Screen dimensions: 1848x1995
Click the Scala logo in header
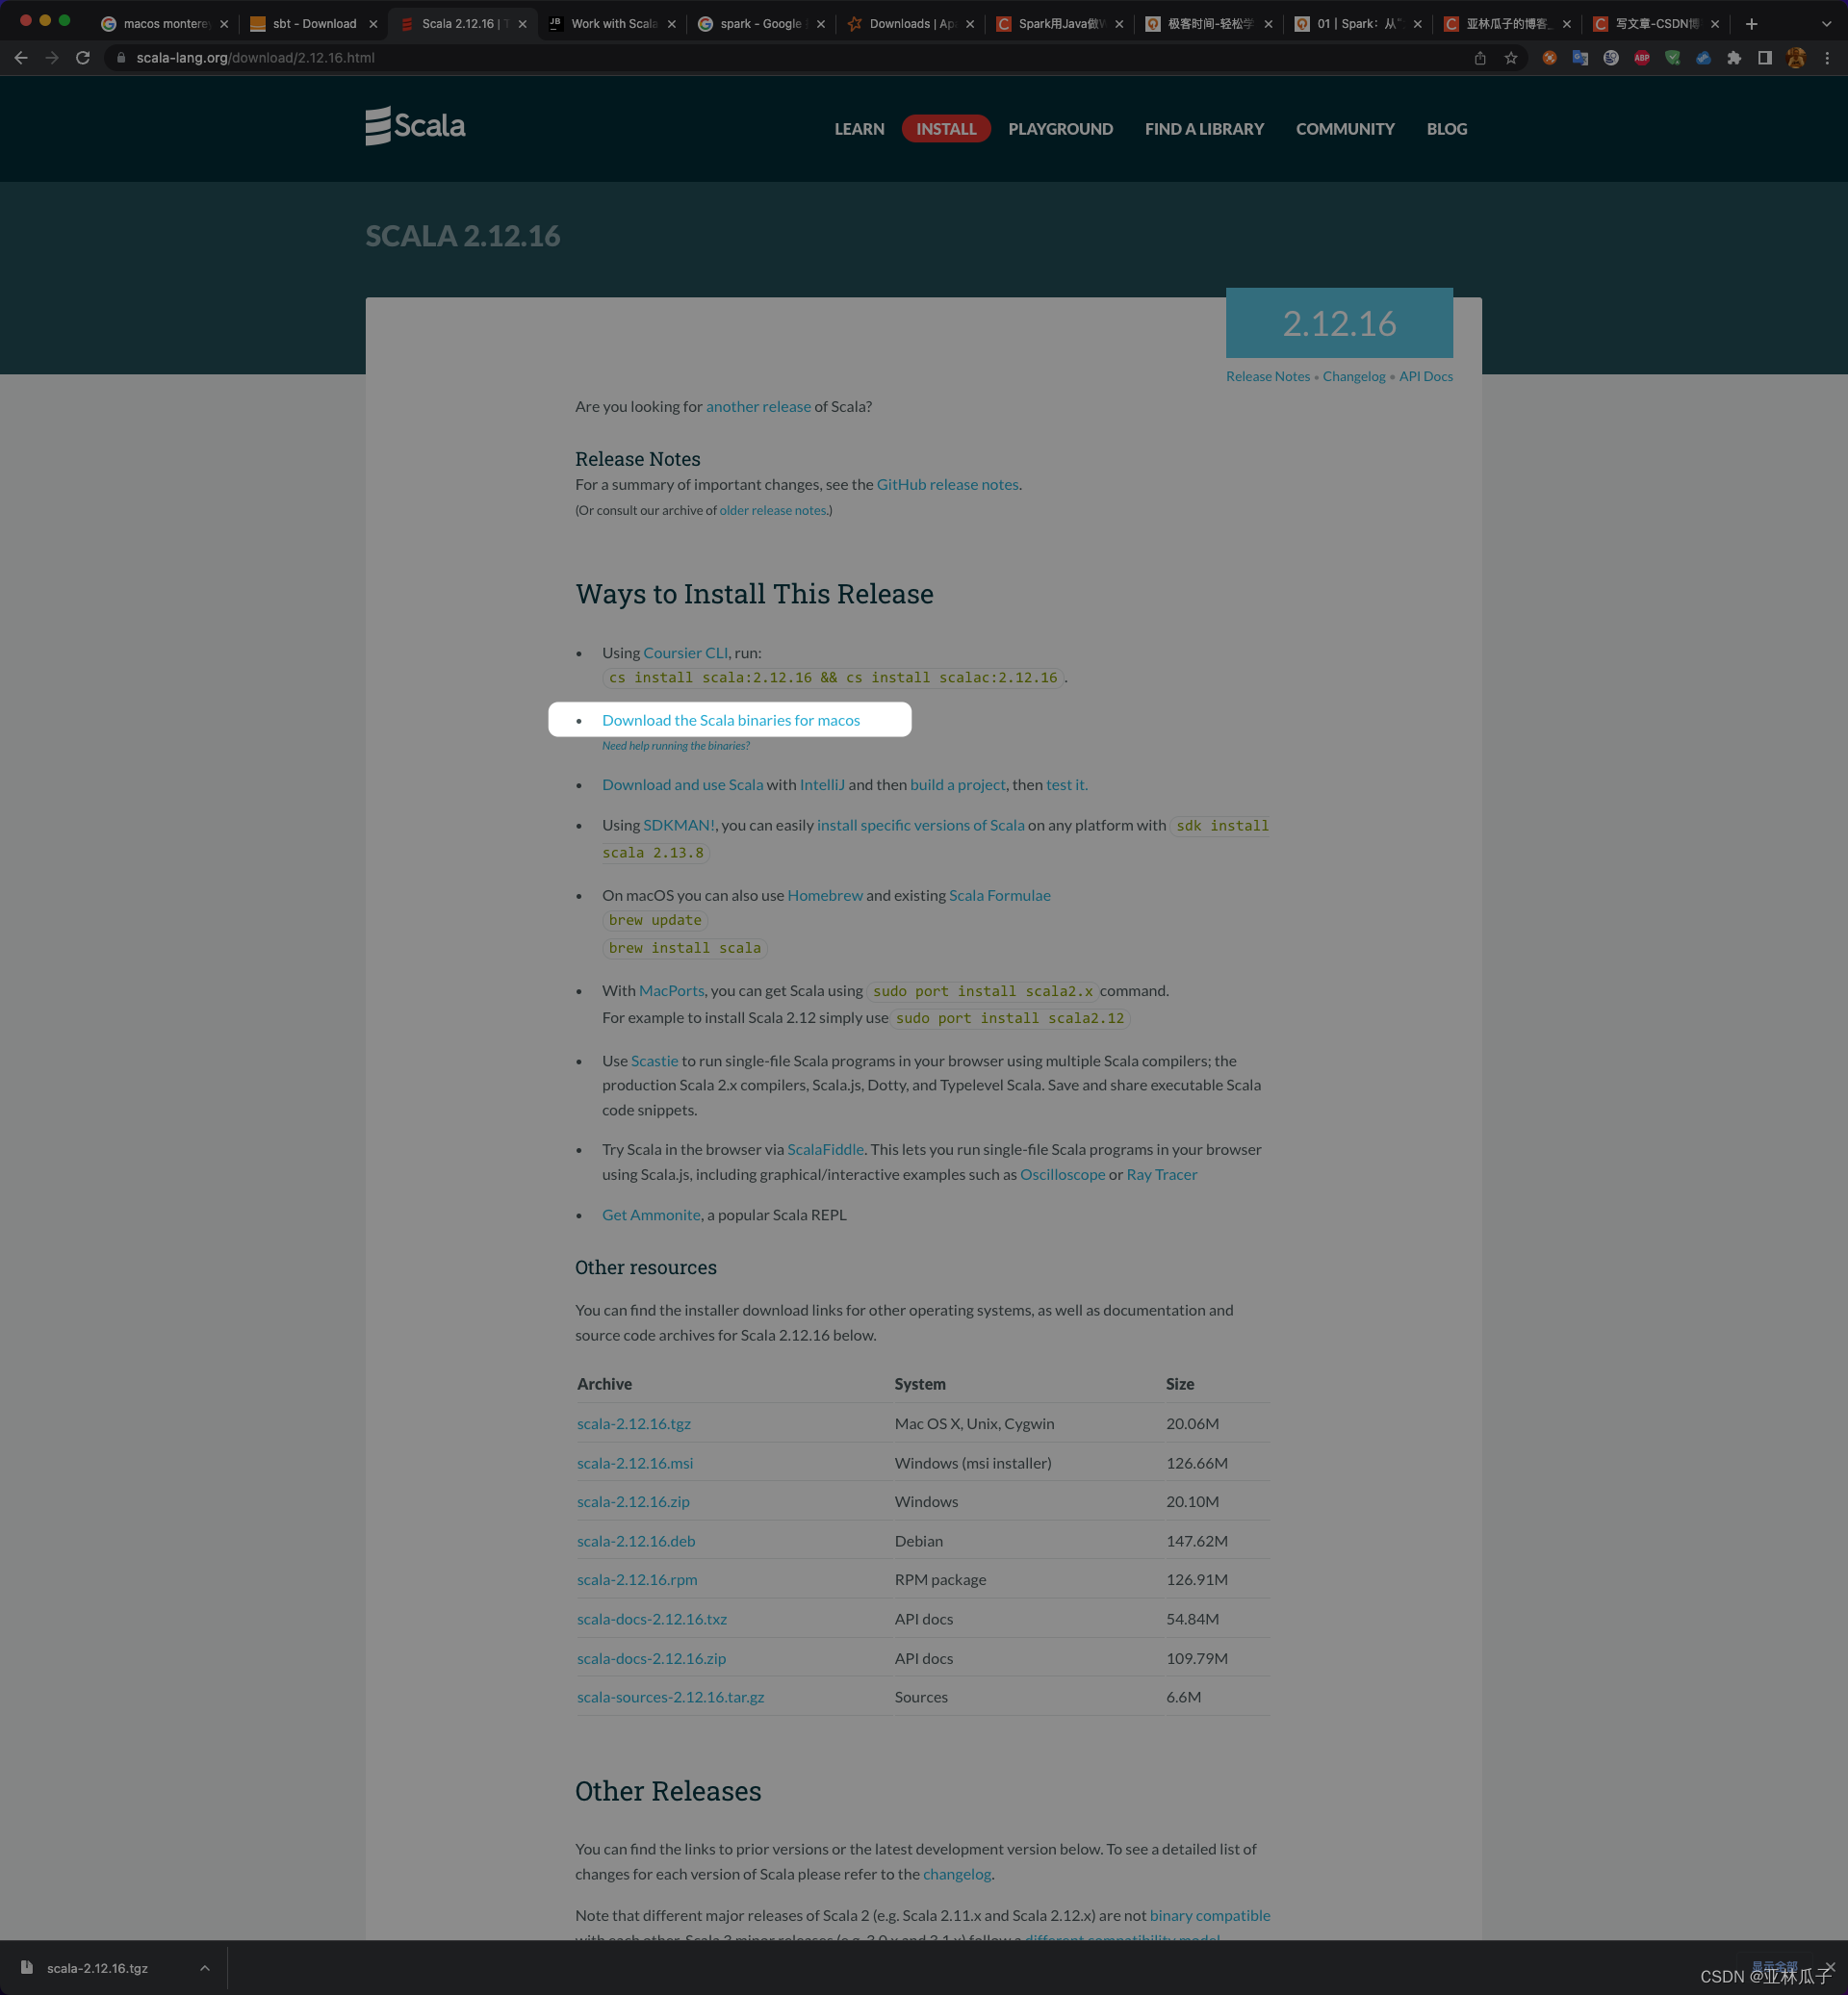pyautogui.click(x=415, y=126)
